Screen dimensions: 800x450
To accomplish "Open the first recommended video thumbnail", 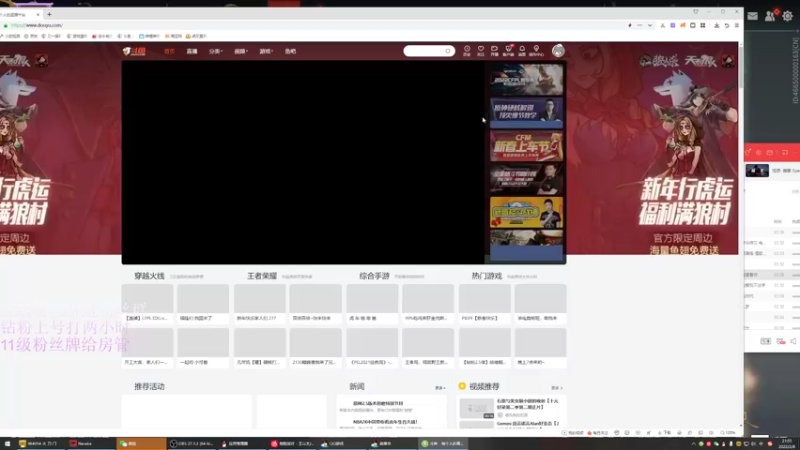I will [x=477, y=408].
